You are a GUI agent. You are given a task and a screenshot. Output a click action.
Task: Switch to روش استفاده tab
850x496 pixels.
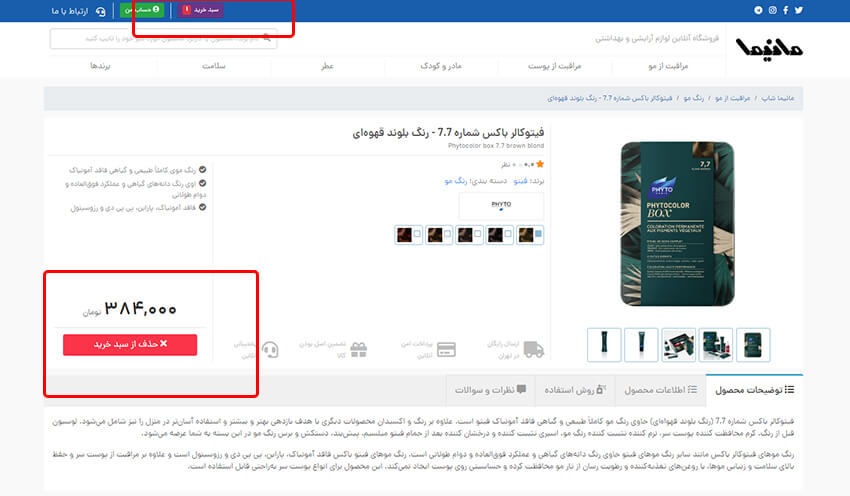click(x=575, y=390)
